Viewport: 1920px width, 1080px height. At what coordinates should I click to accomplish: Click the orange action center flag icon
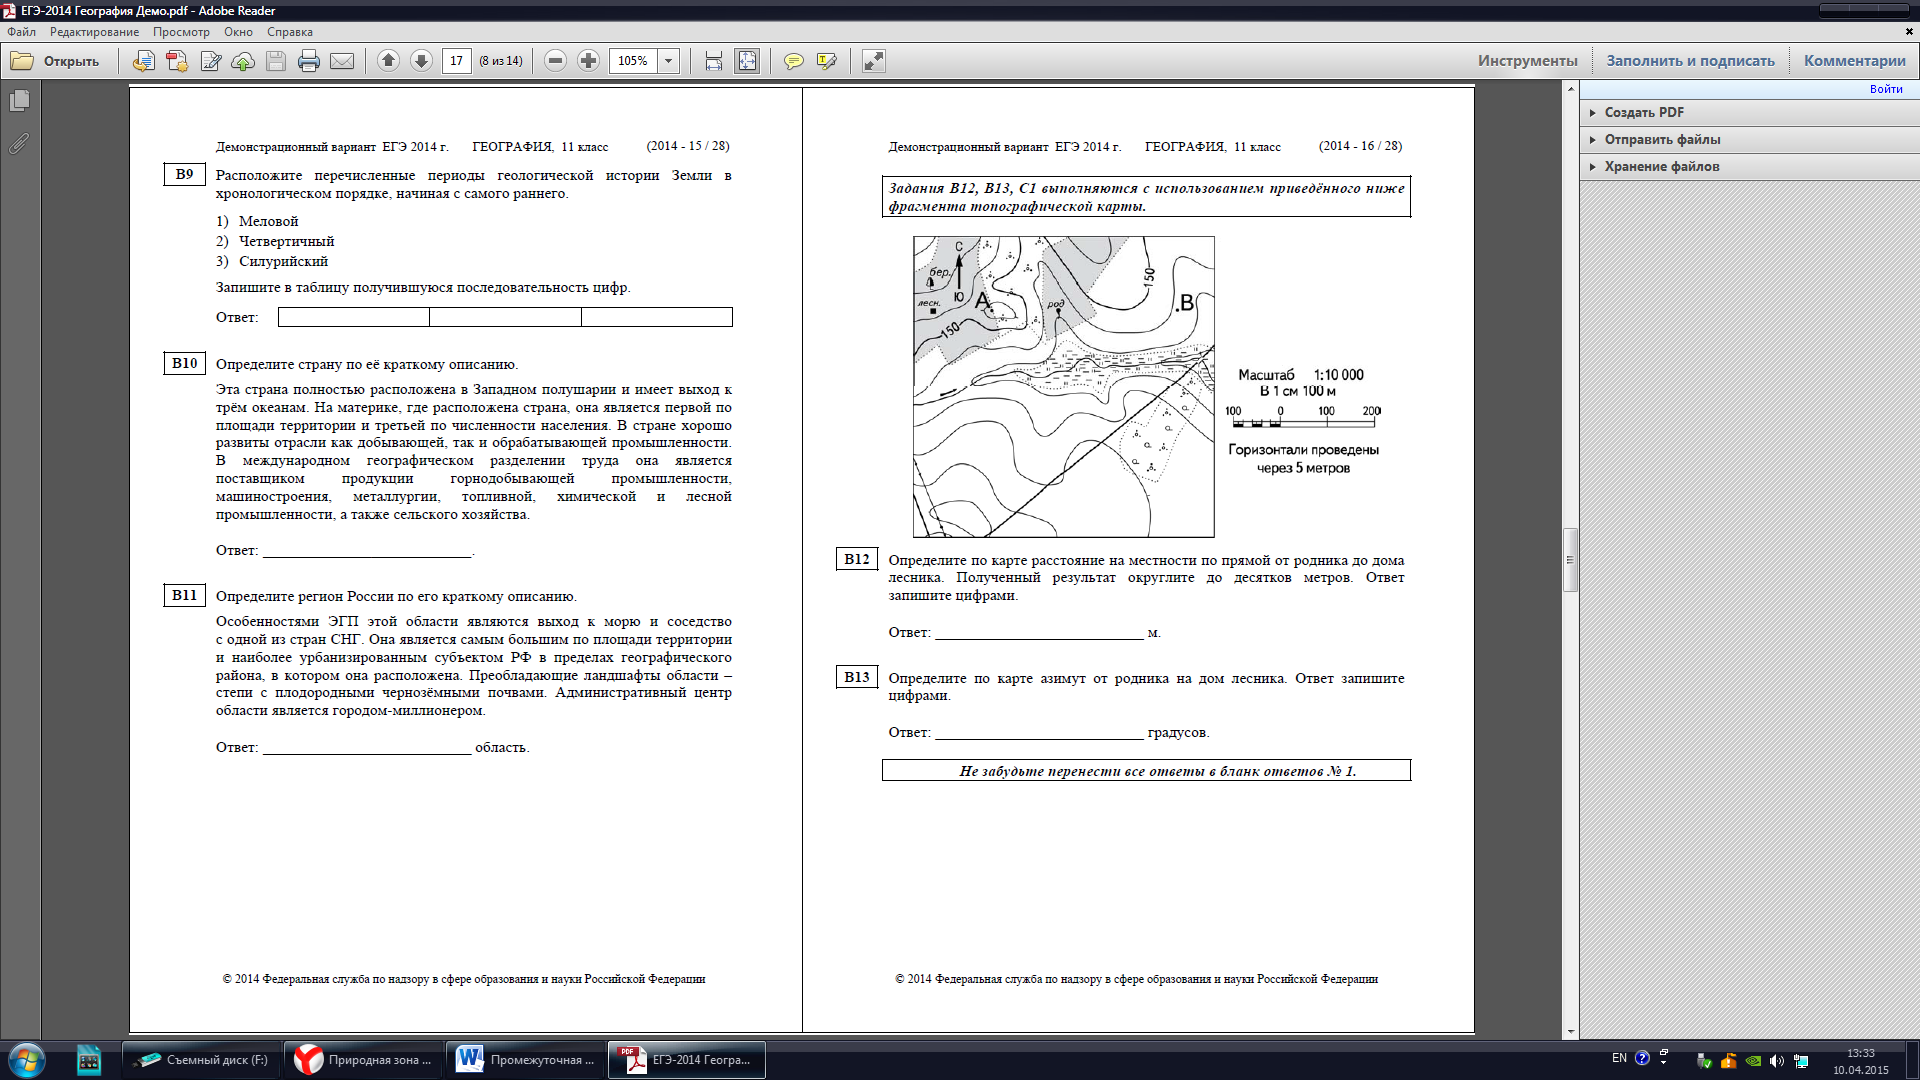coord(1728,1061)
